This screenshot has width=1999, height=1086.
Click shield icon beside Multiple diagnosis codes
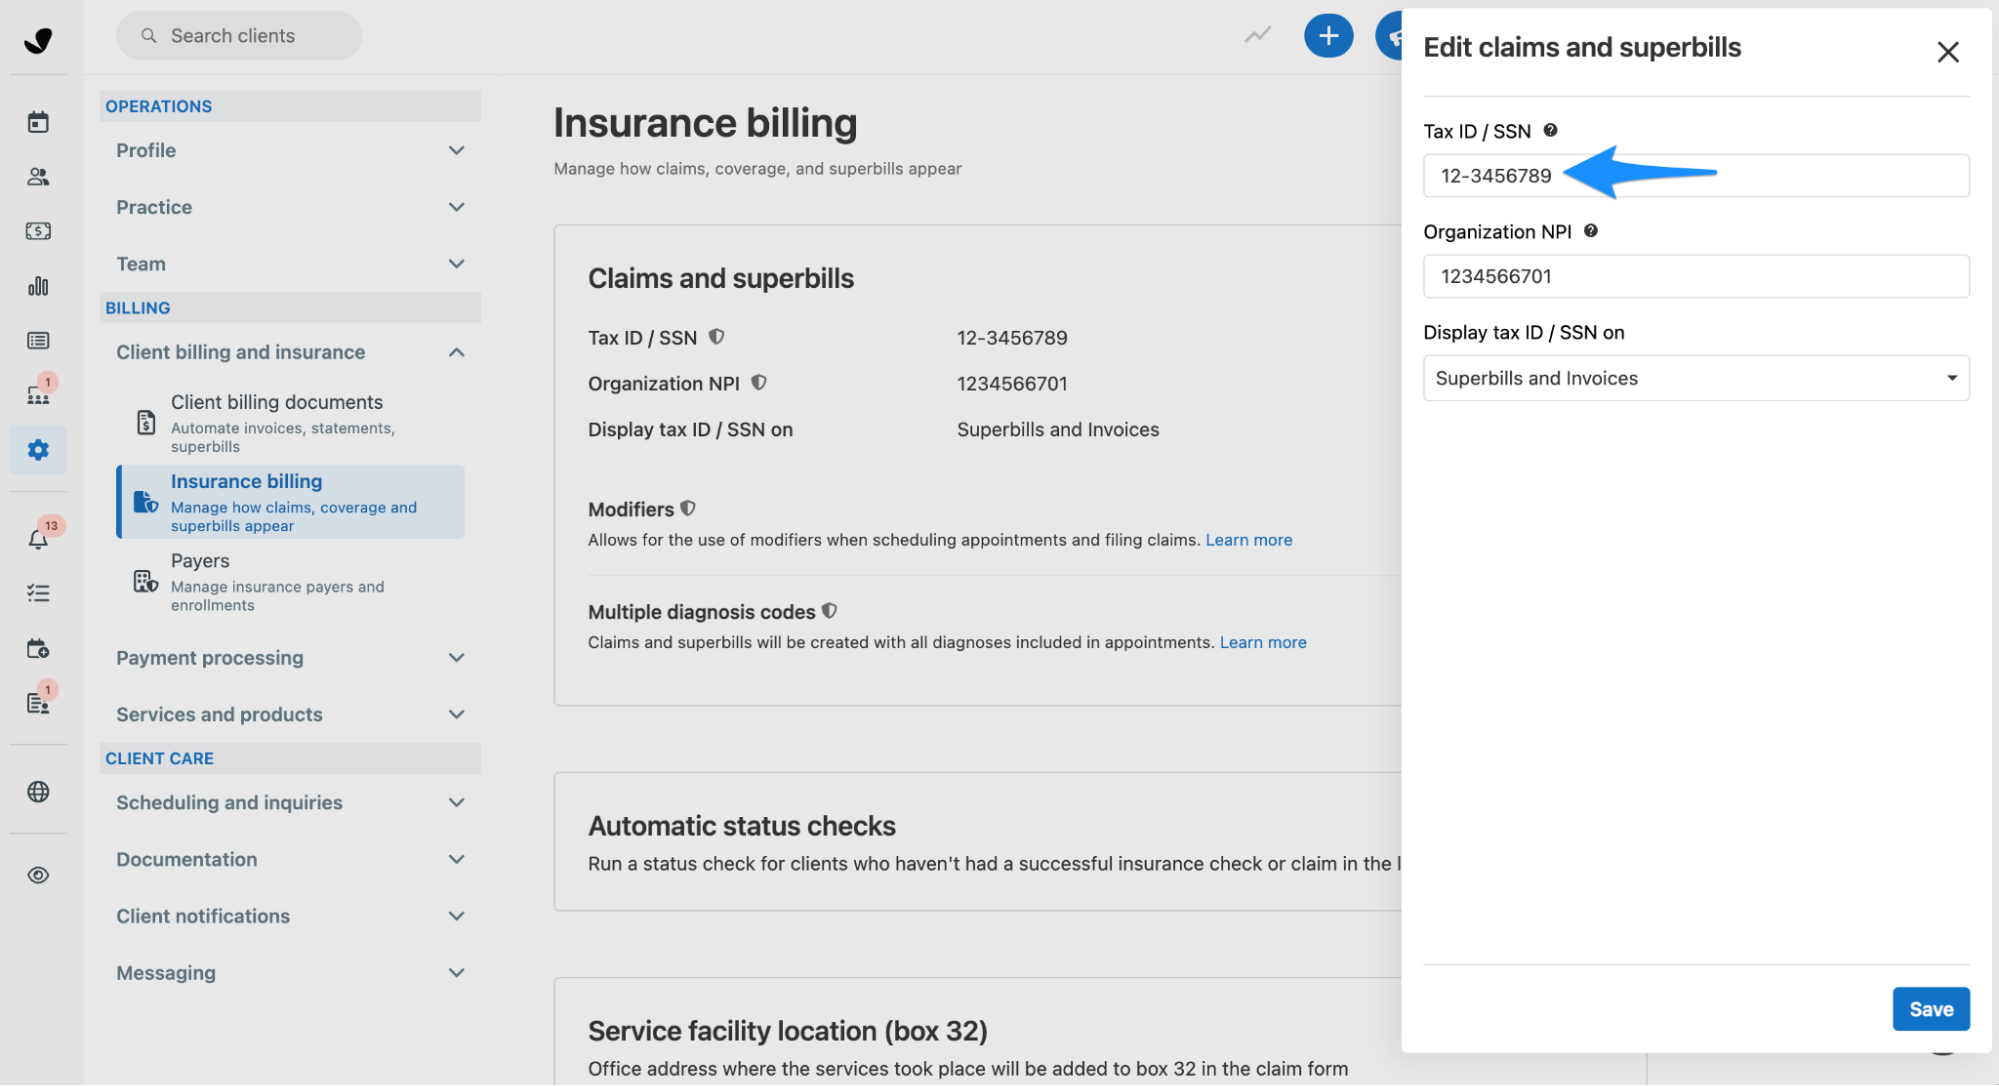pos(830,611)
